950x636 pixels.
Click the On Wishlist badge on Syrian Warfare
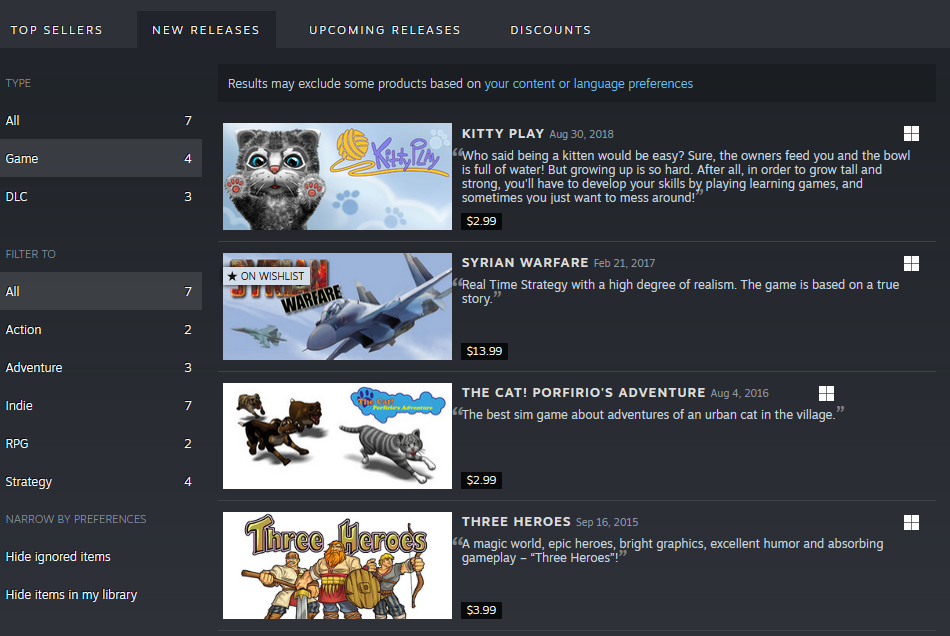tap(267, 276)
